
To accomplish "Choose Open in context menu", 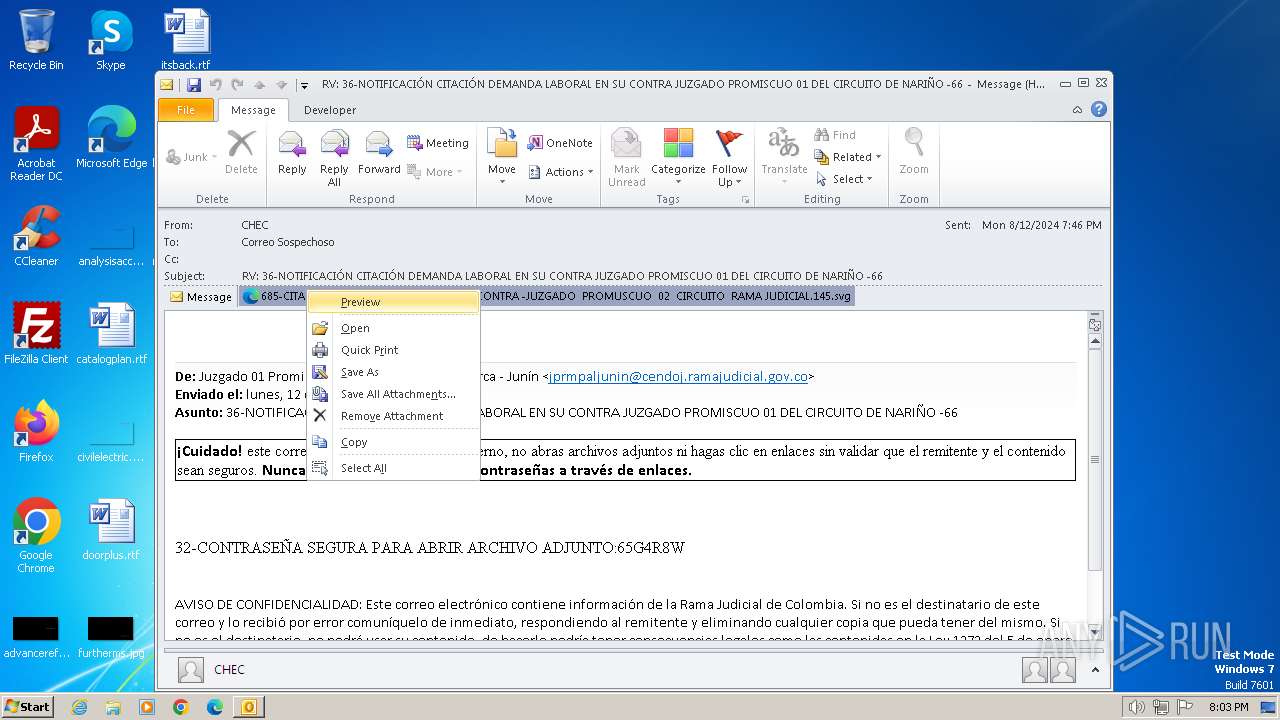I will (x=393, y=328).
